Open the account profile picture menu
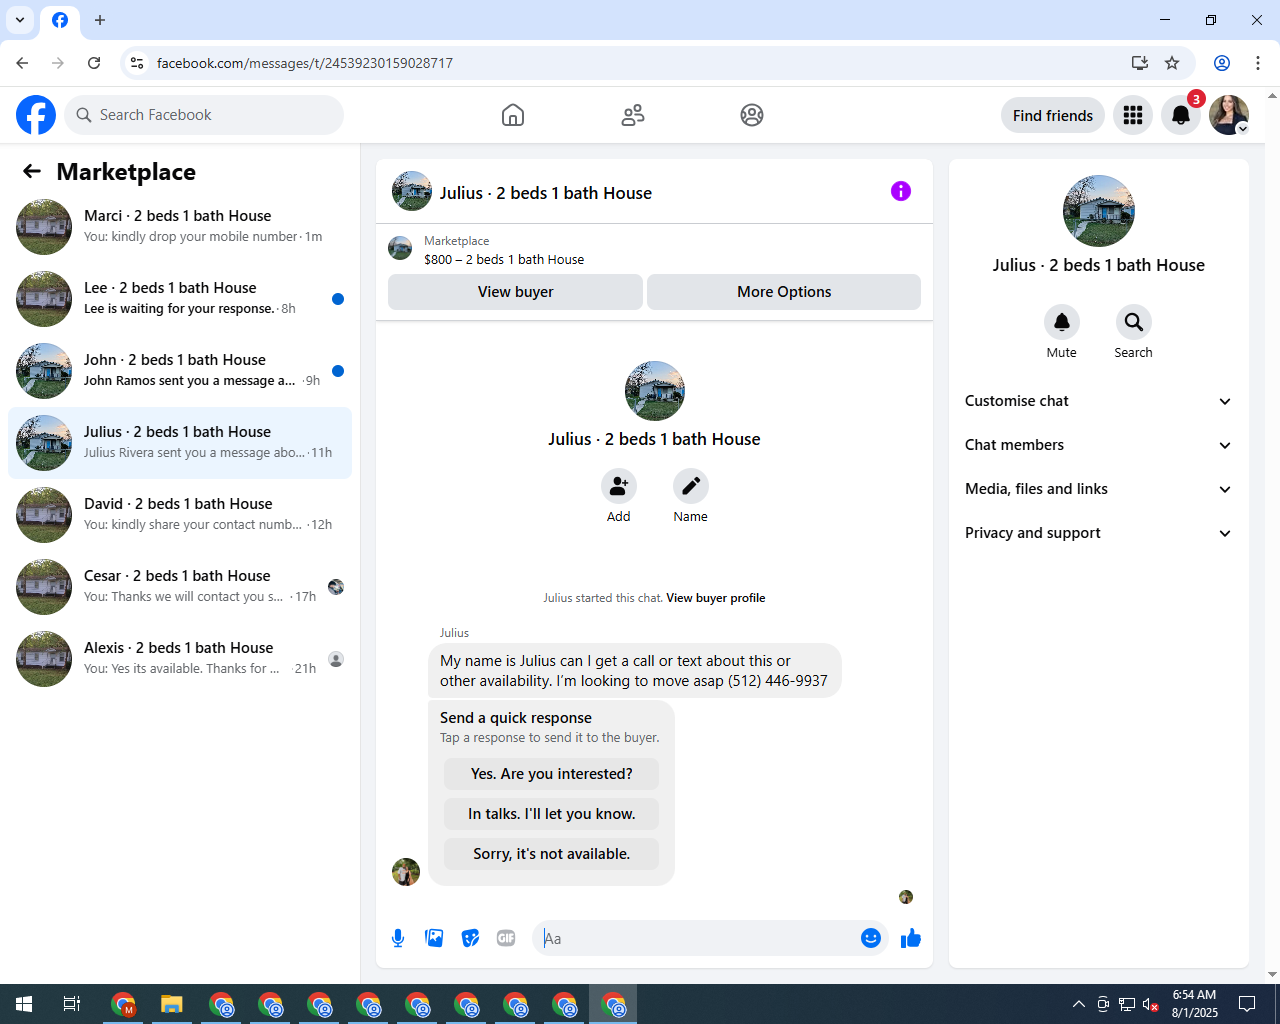Viewport: 1280px width, 1024px height. click(x=1229, y=115)
